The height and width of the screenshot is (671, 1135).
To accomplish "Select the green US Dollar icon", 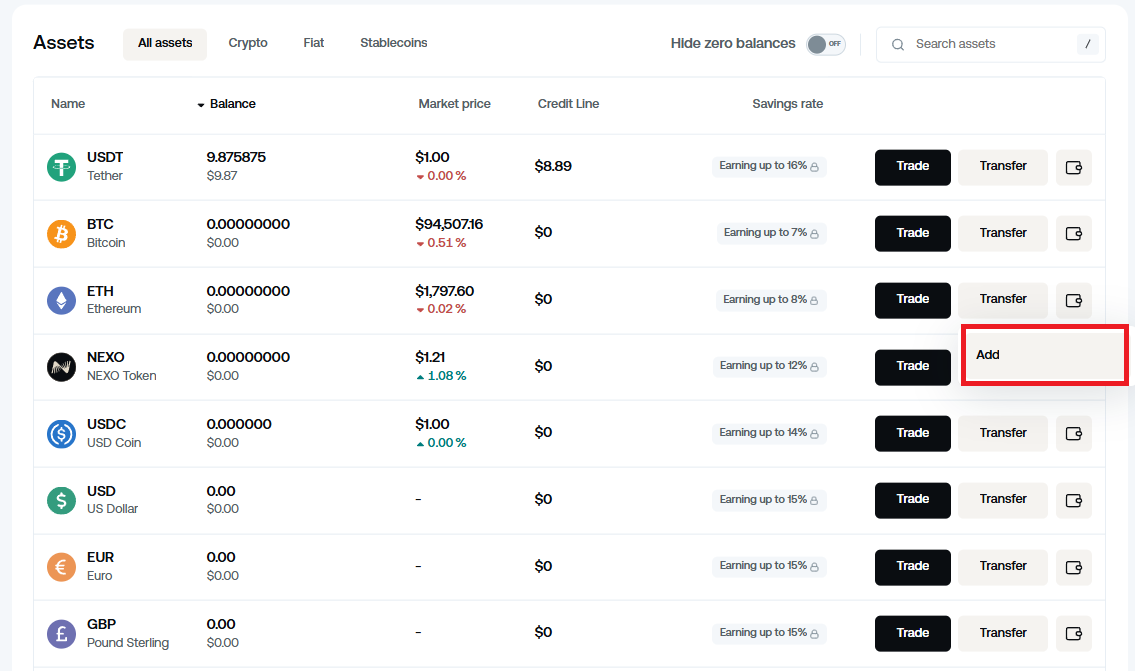I will 62,500.
